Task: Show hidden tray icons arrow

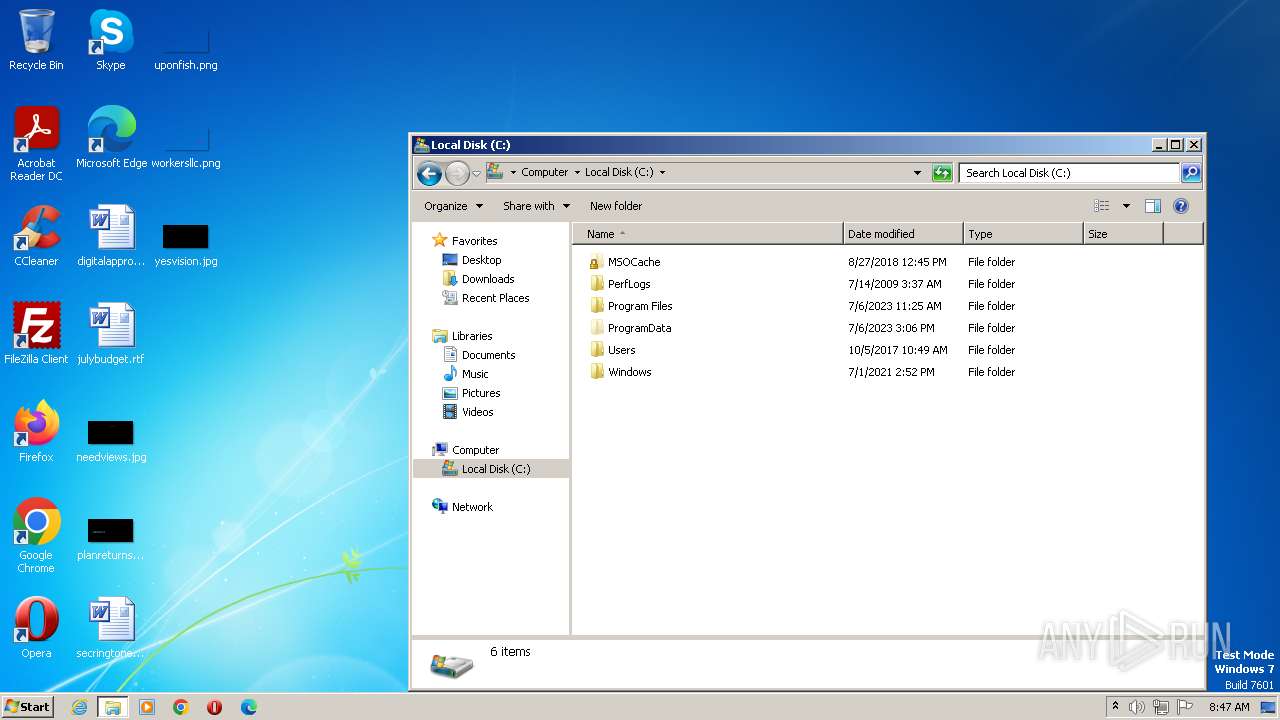Action: 1115,707
